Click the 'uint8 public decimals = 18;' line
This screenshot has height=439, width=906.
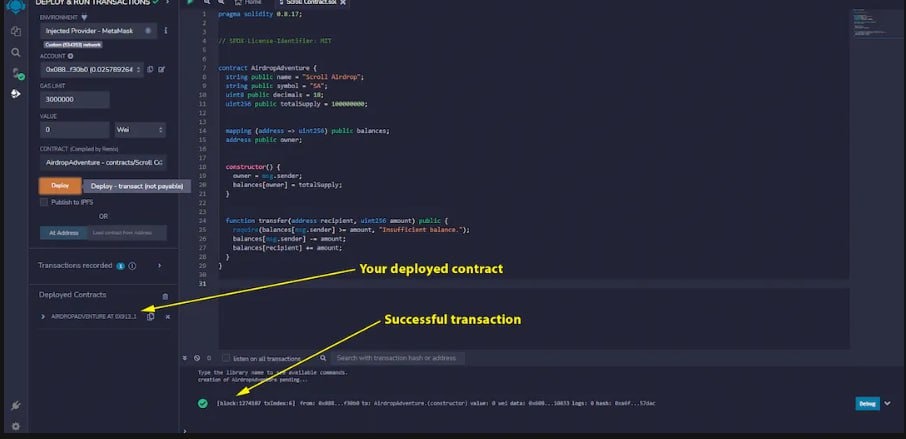pyautogui.click(x=274, y=95)
